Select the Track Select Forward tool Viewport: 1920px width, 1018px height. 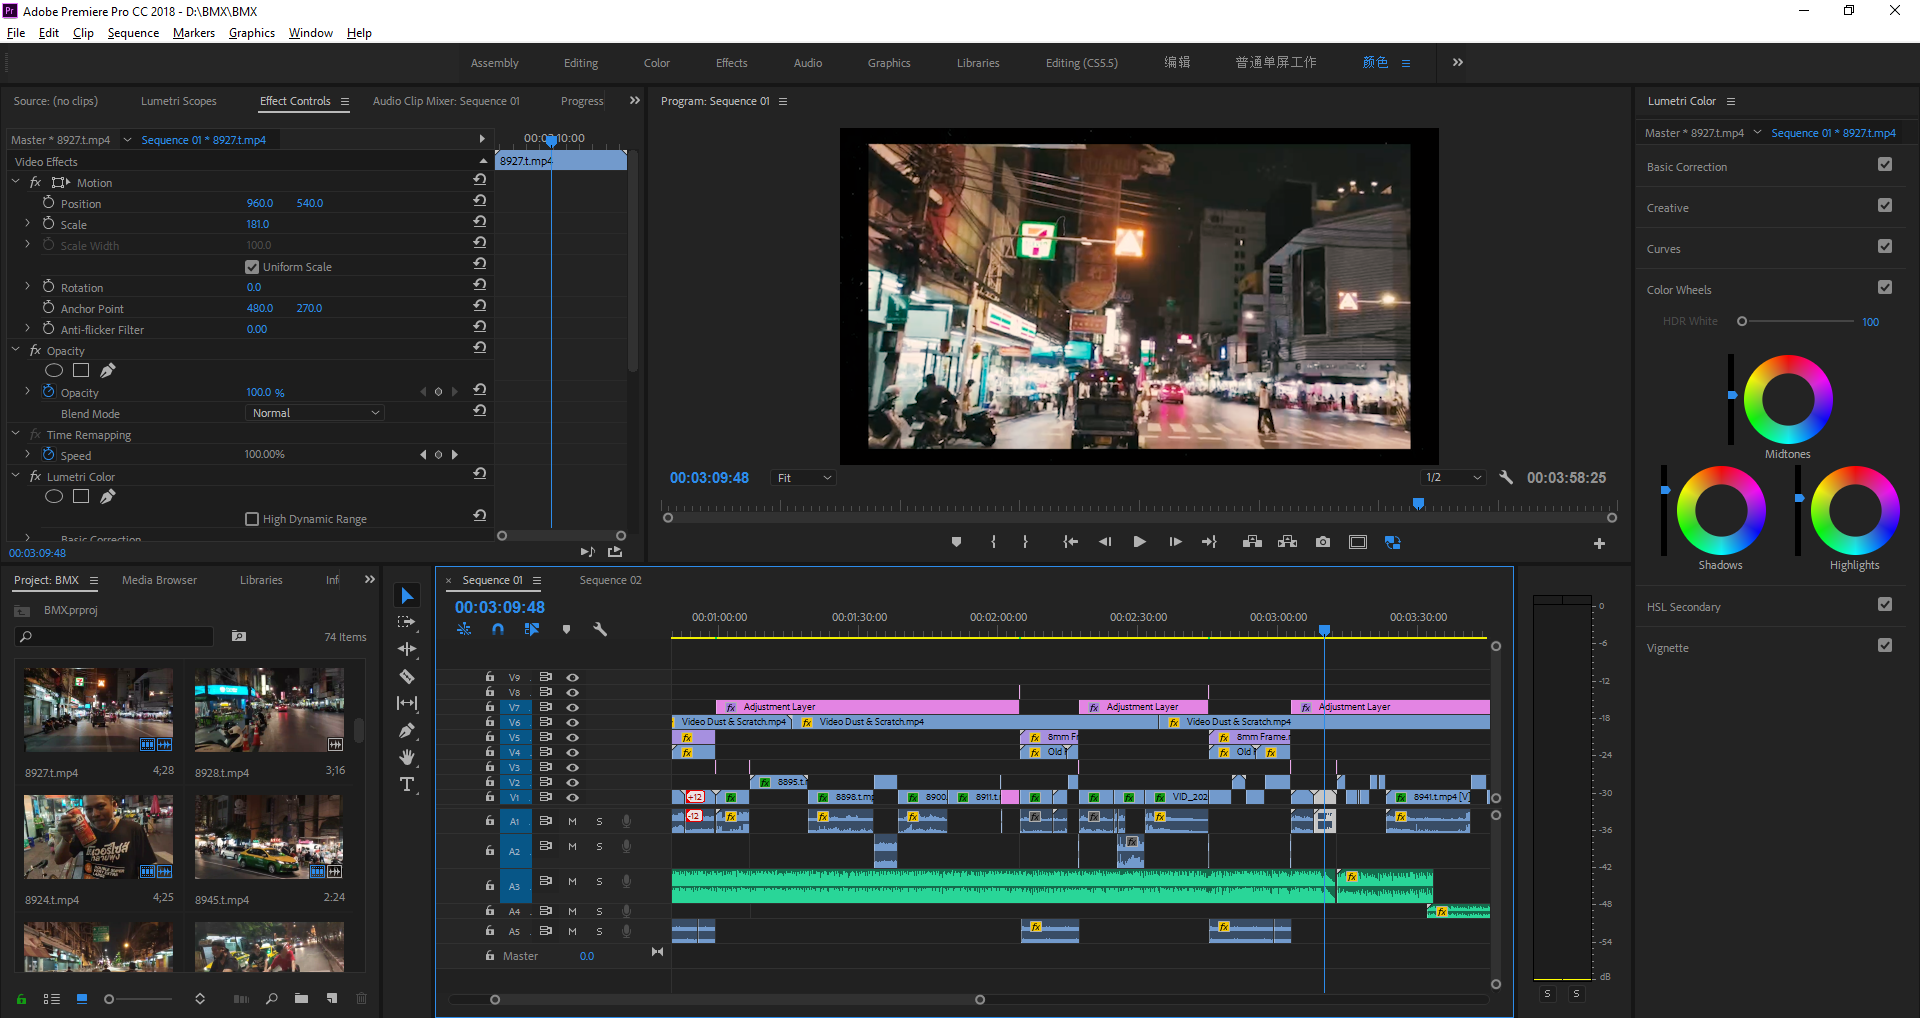point(407,622)
